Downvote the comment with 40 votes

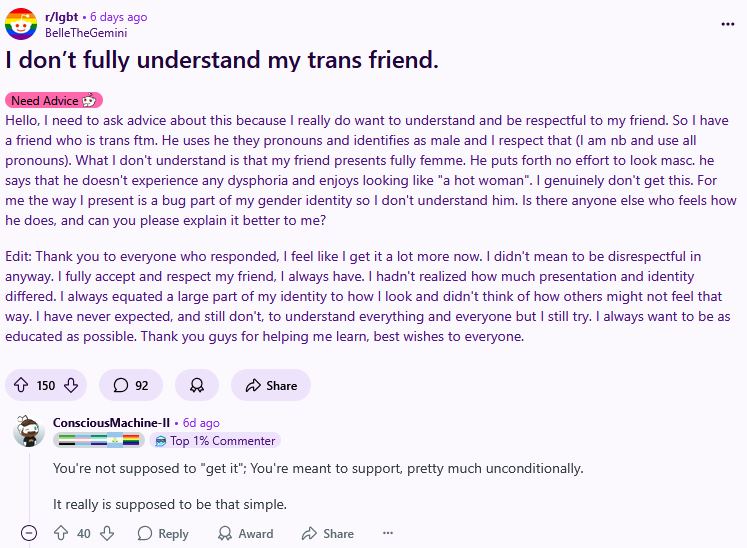coord(107,533)
